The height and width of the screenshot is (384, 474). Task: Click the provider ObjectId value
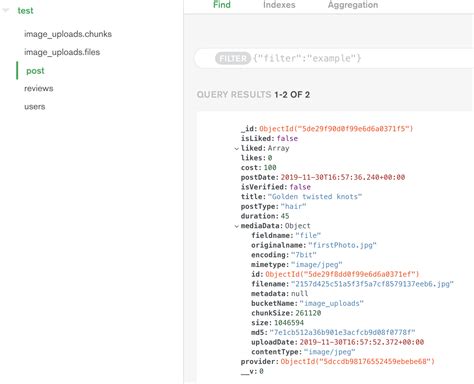point(358,362)
